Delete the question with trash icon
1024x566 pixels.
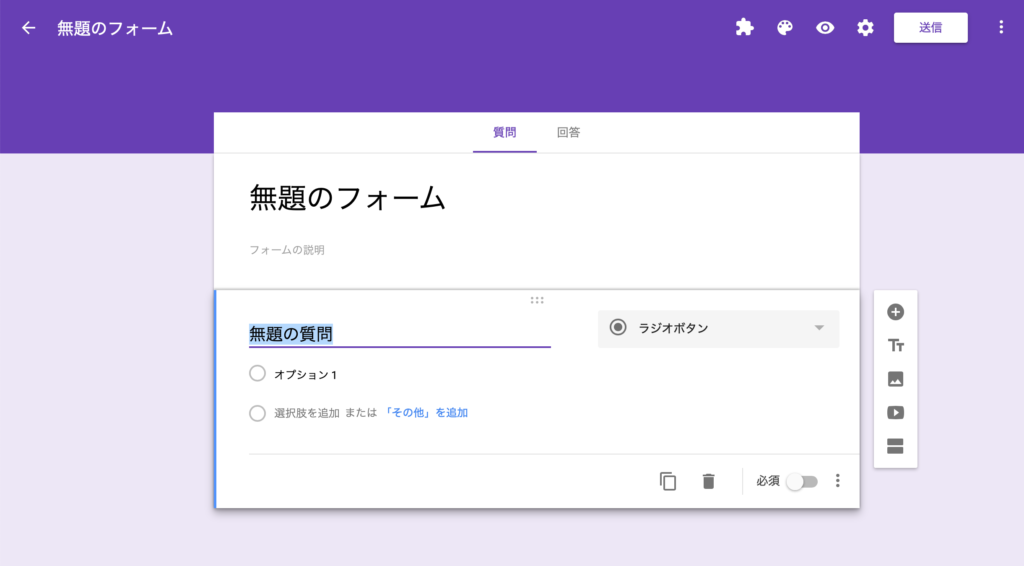[709, 481]
